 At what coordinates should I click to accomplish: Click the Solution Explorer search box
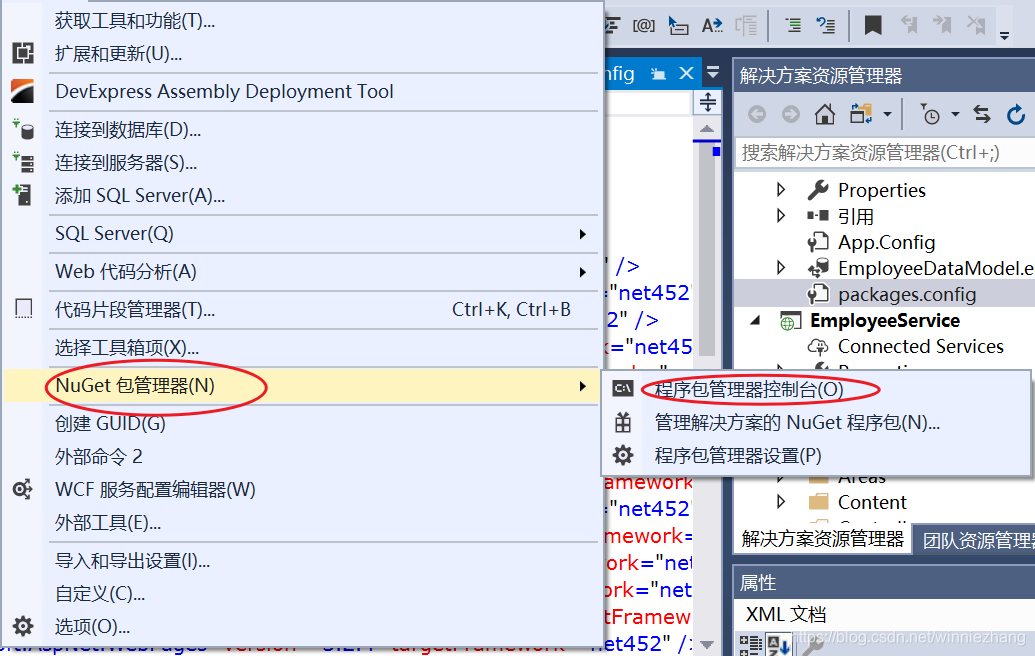[885, 153]
